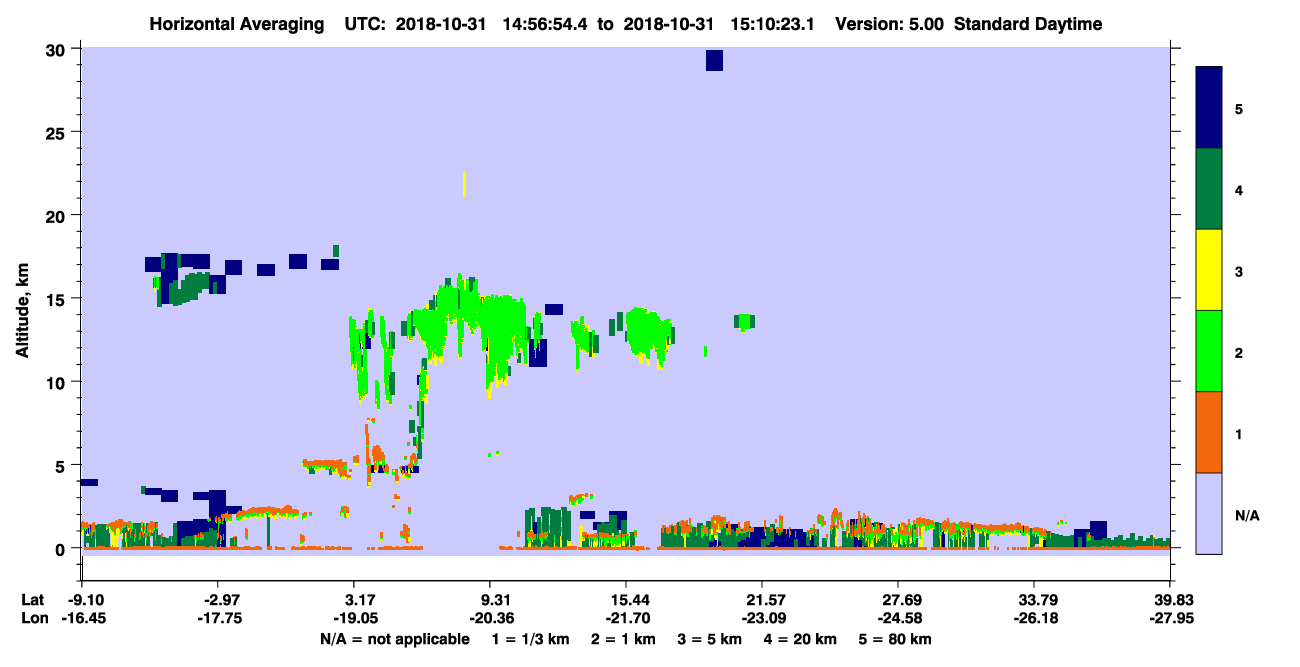The width and height of the screenshot is (1300, 667).
Task: Click the bright green level 2 swatch
Action: pyautogui.click(x=1209, y=351)
